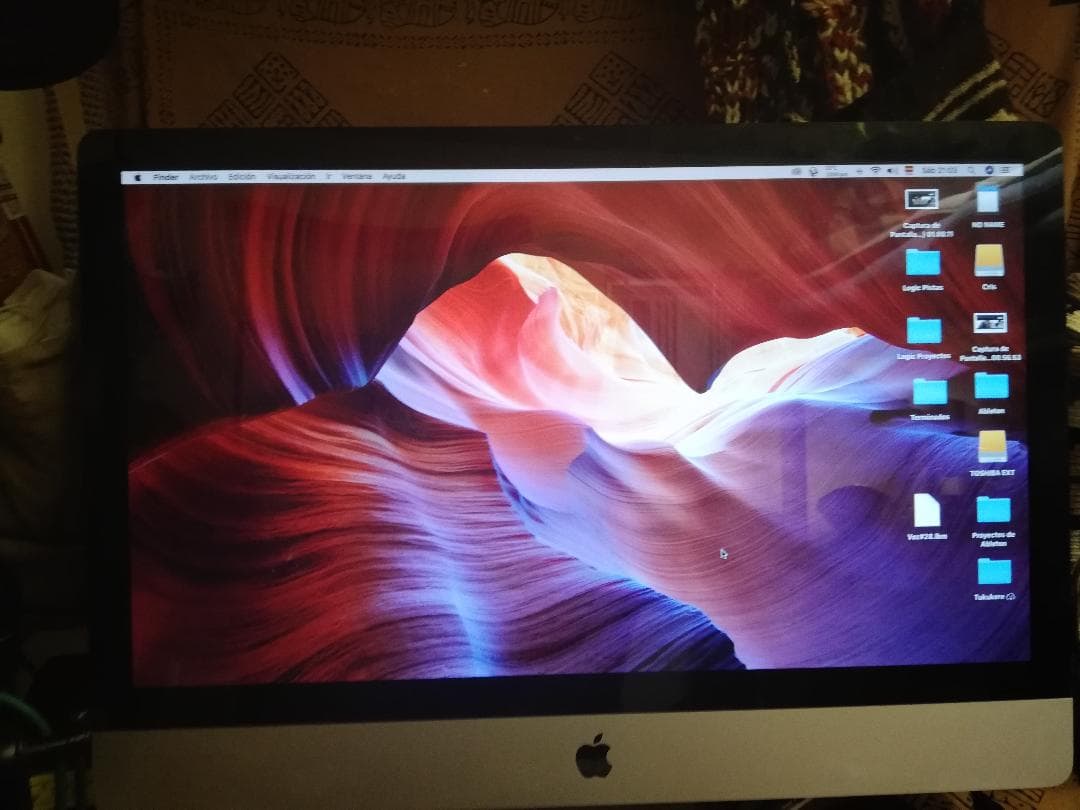Open the Cris drive
The image size is (1080, 810).
coord(990,262)
